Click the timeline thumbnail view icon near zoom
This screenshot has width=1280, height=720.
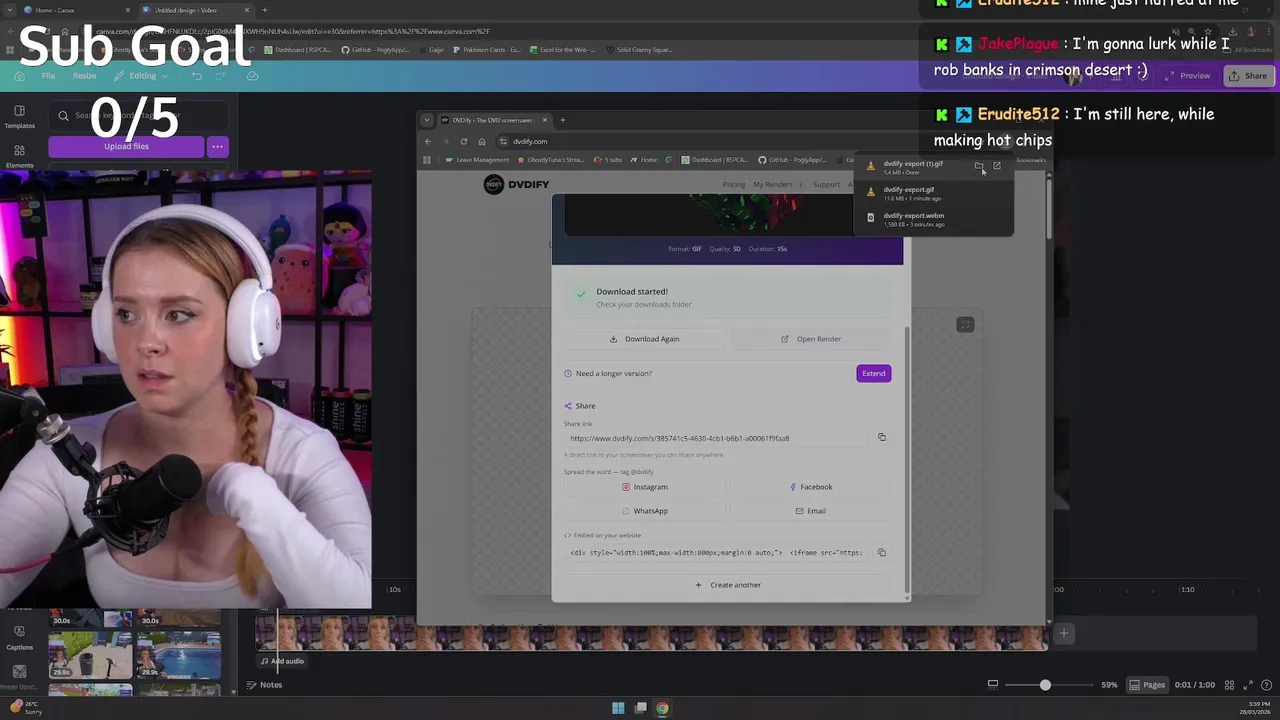coord(993,685)
